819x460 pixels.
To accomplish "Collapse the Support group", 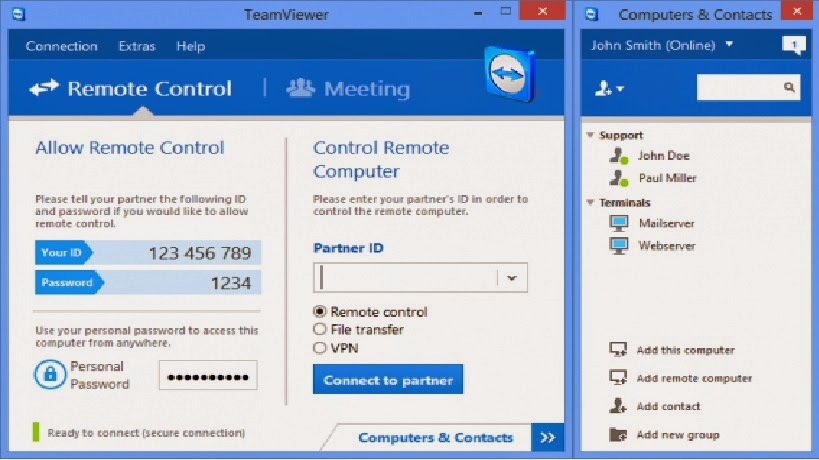I will pyautogui.click(x=590, y=135).
